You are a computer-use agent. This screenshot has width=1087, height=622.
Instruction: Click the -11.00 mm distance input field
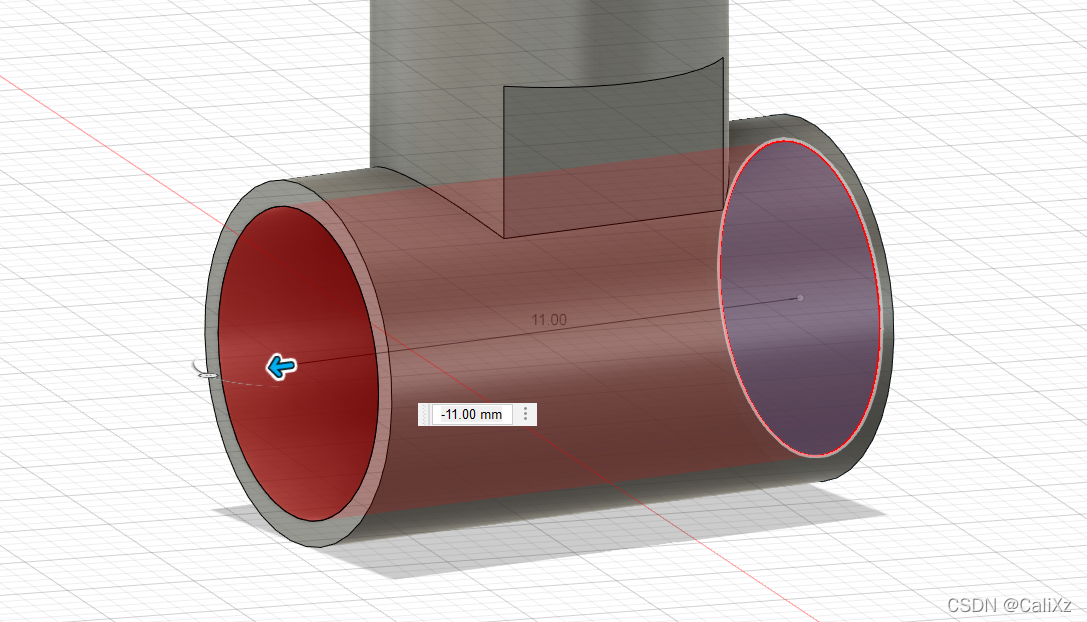pos(472,414)
